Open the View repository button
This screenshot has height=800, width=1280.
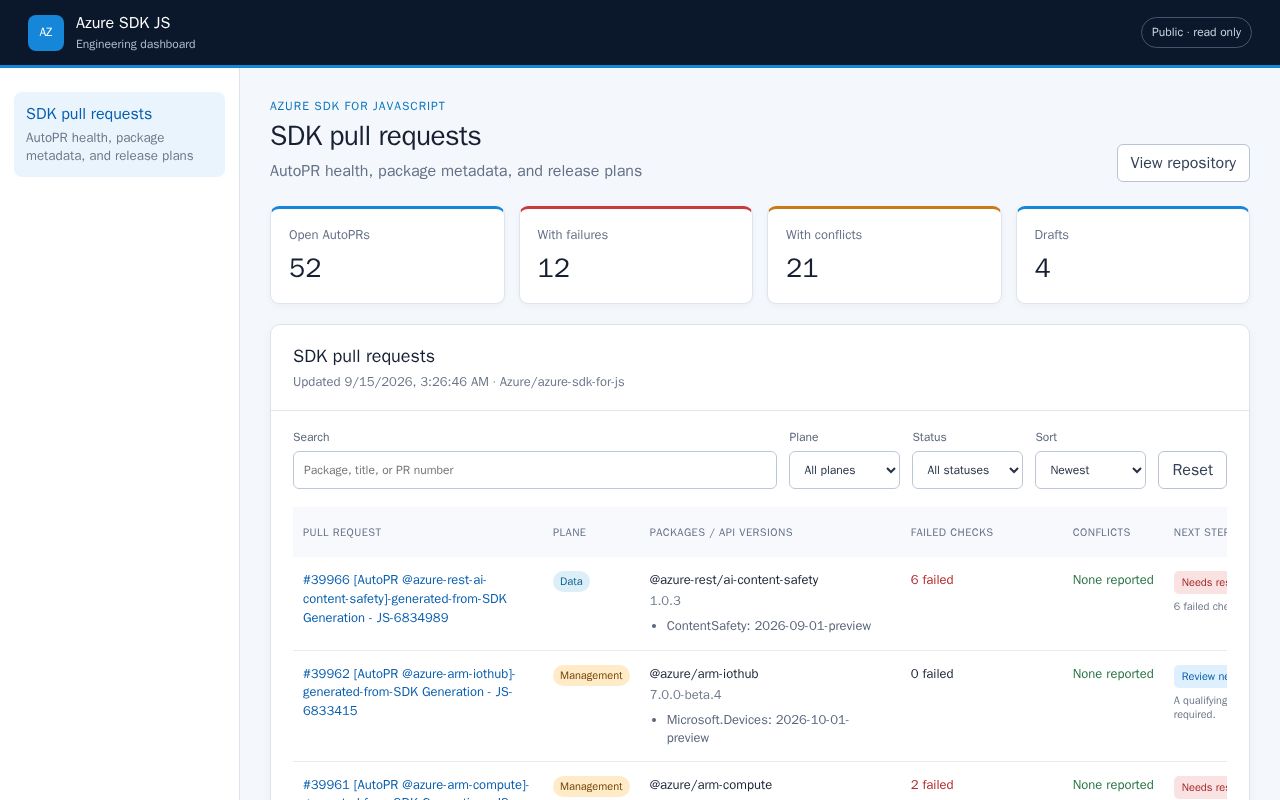point(1183,163)
